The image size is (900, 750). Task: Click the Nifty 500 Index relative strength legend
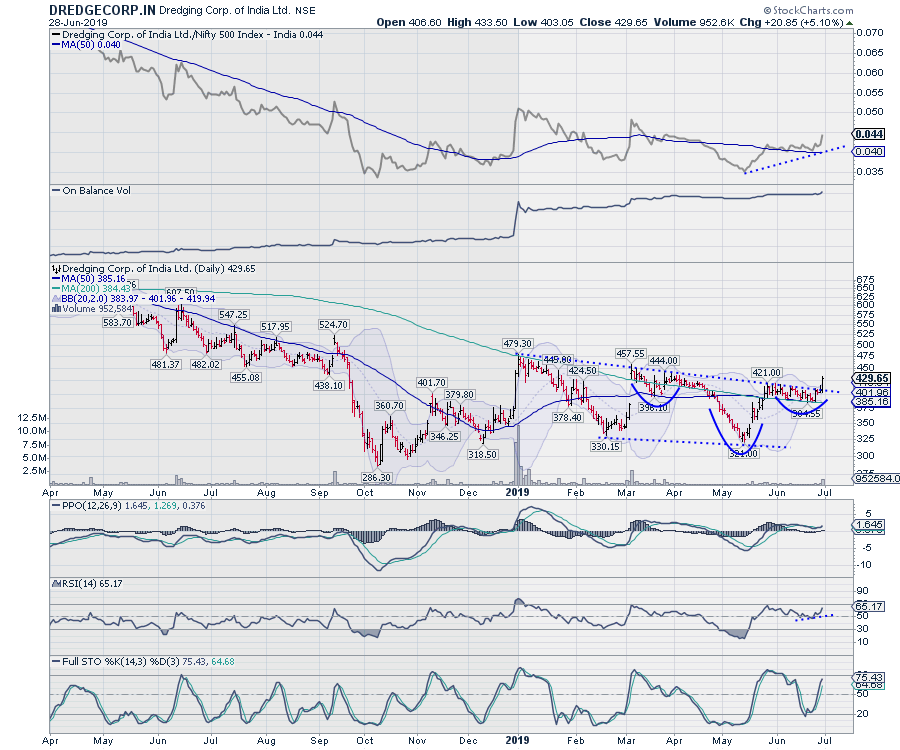coord(188,34)
